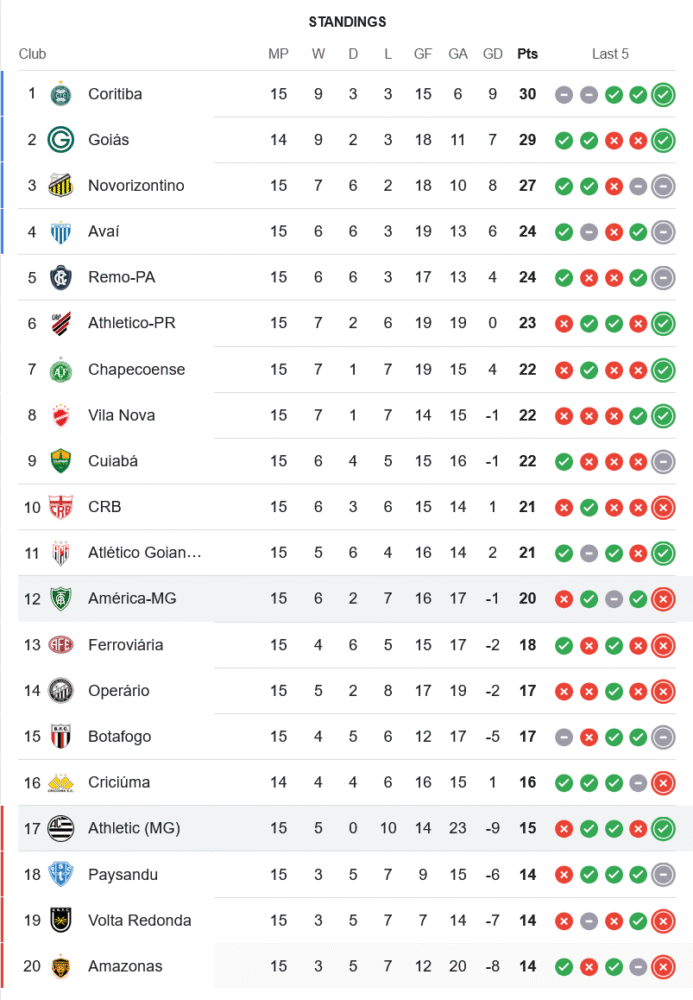Click the Vila Nova club crest icon
Screen dimensions: 693x1000
click(62, 415)
